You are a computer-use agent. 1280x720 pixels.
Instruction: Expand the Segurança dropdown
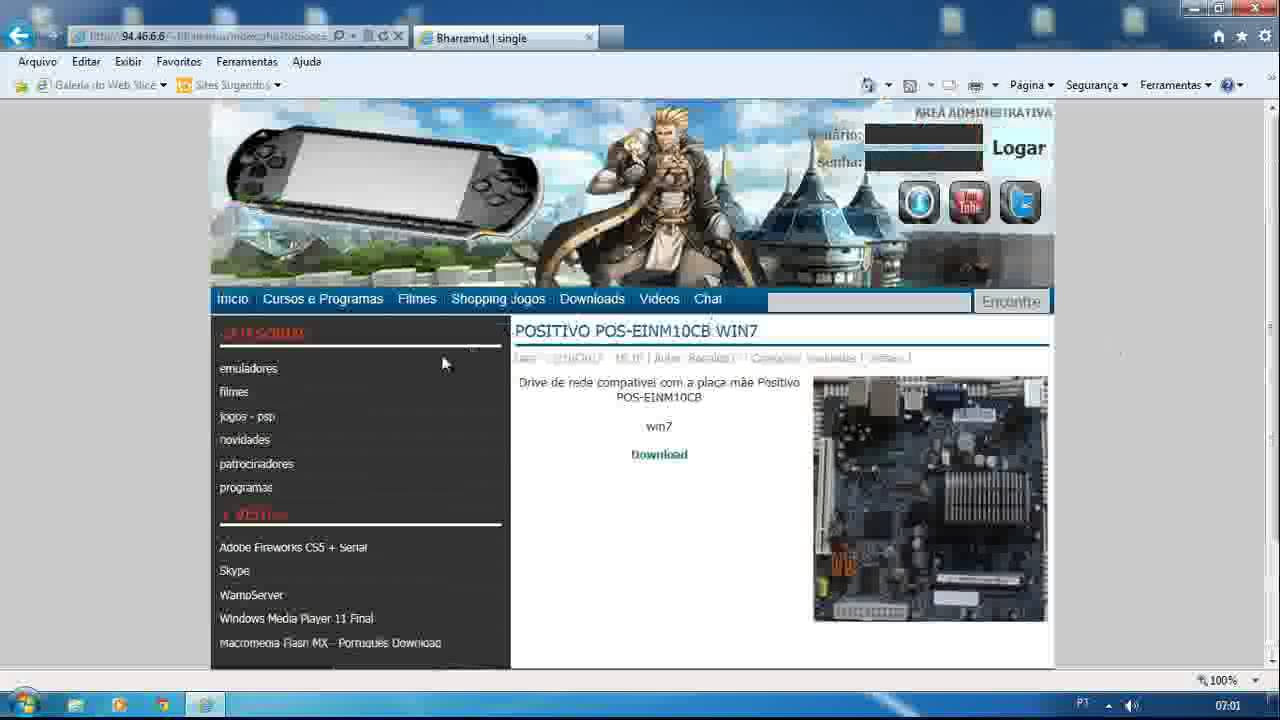click(1097, 85)
